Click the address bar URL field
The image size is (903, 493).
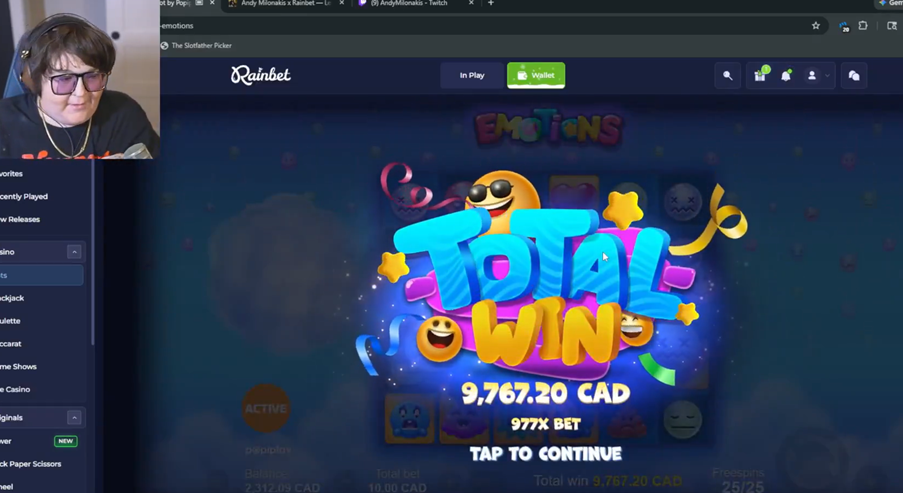click(484, 25)
